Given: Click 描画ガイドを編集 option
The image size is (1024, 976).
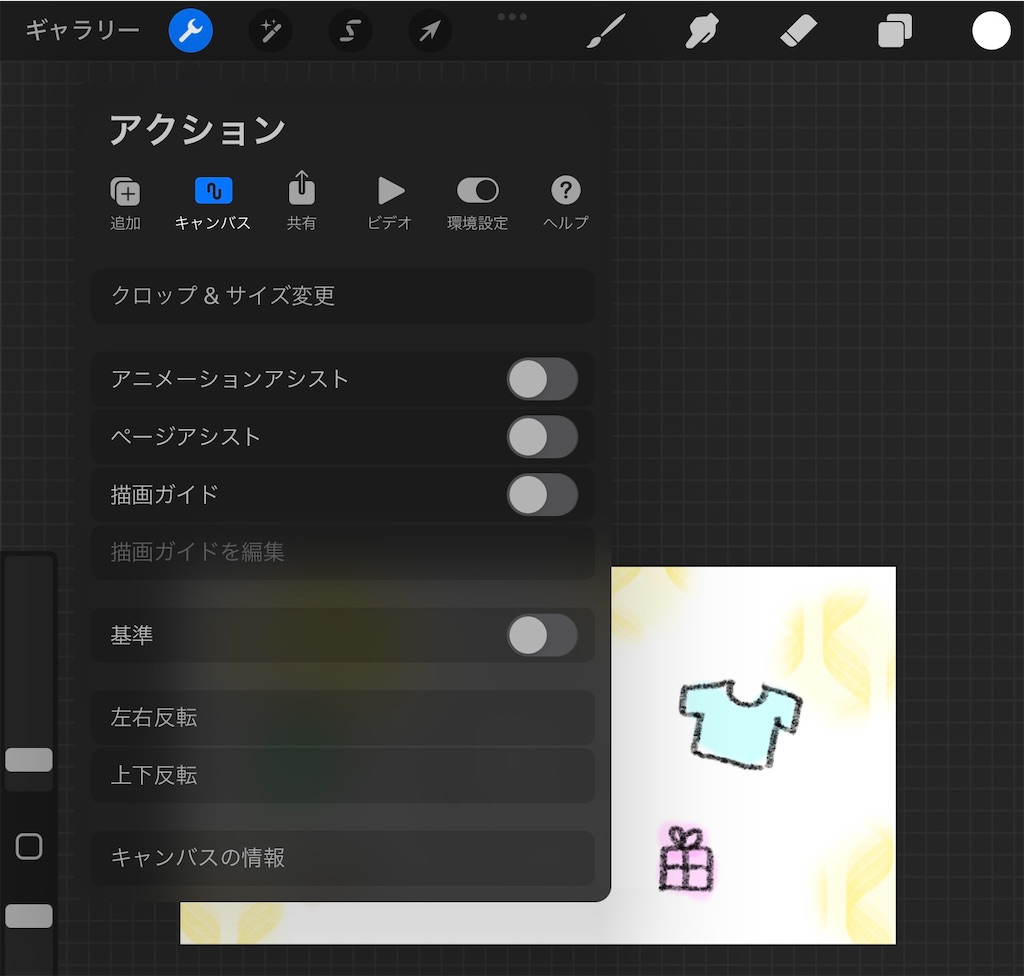Looking at the screenshot, I should (x=343, y=552).
